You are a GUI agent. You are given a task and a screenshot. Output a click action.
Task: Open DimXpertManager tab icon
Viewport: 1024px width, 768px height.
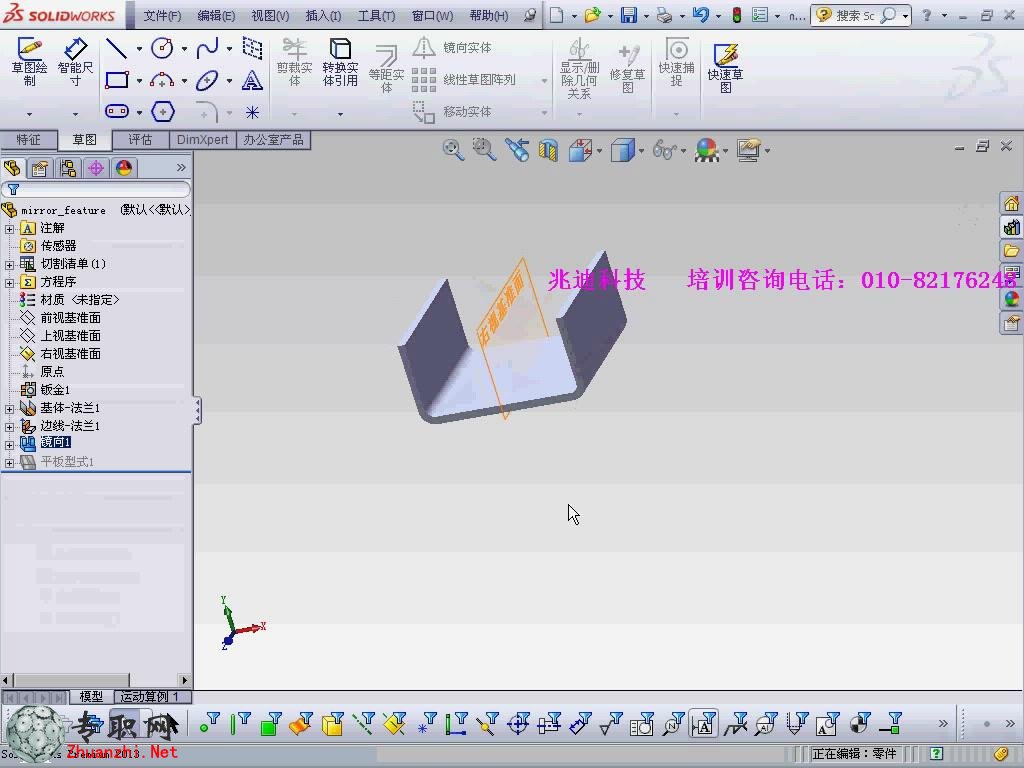click(96, 168)
